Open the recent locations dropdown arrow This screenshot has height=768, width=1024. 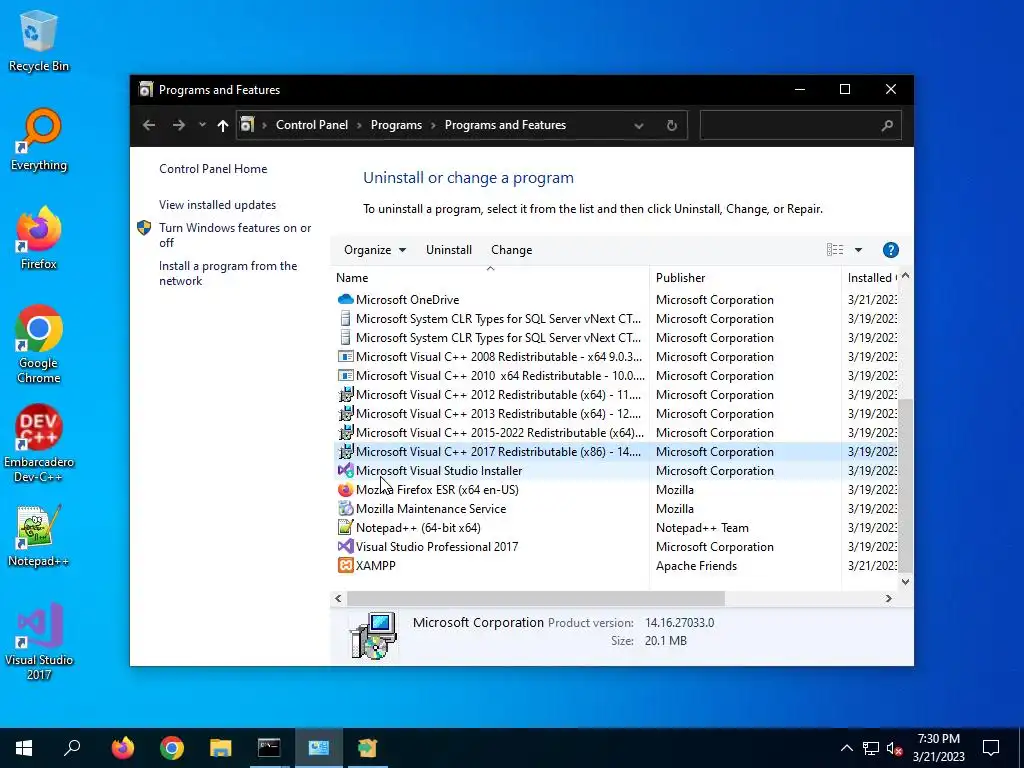click(x=202, y=125)
